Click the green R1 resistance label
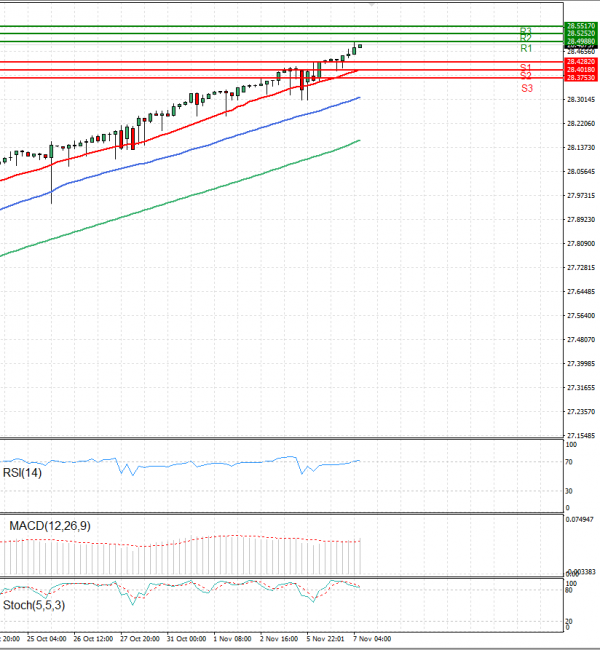The height and width of the screenshot is (650, 600). coord(525,48)
